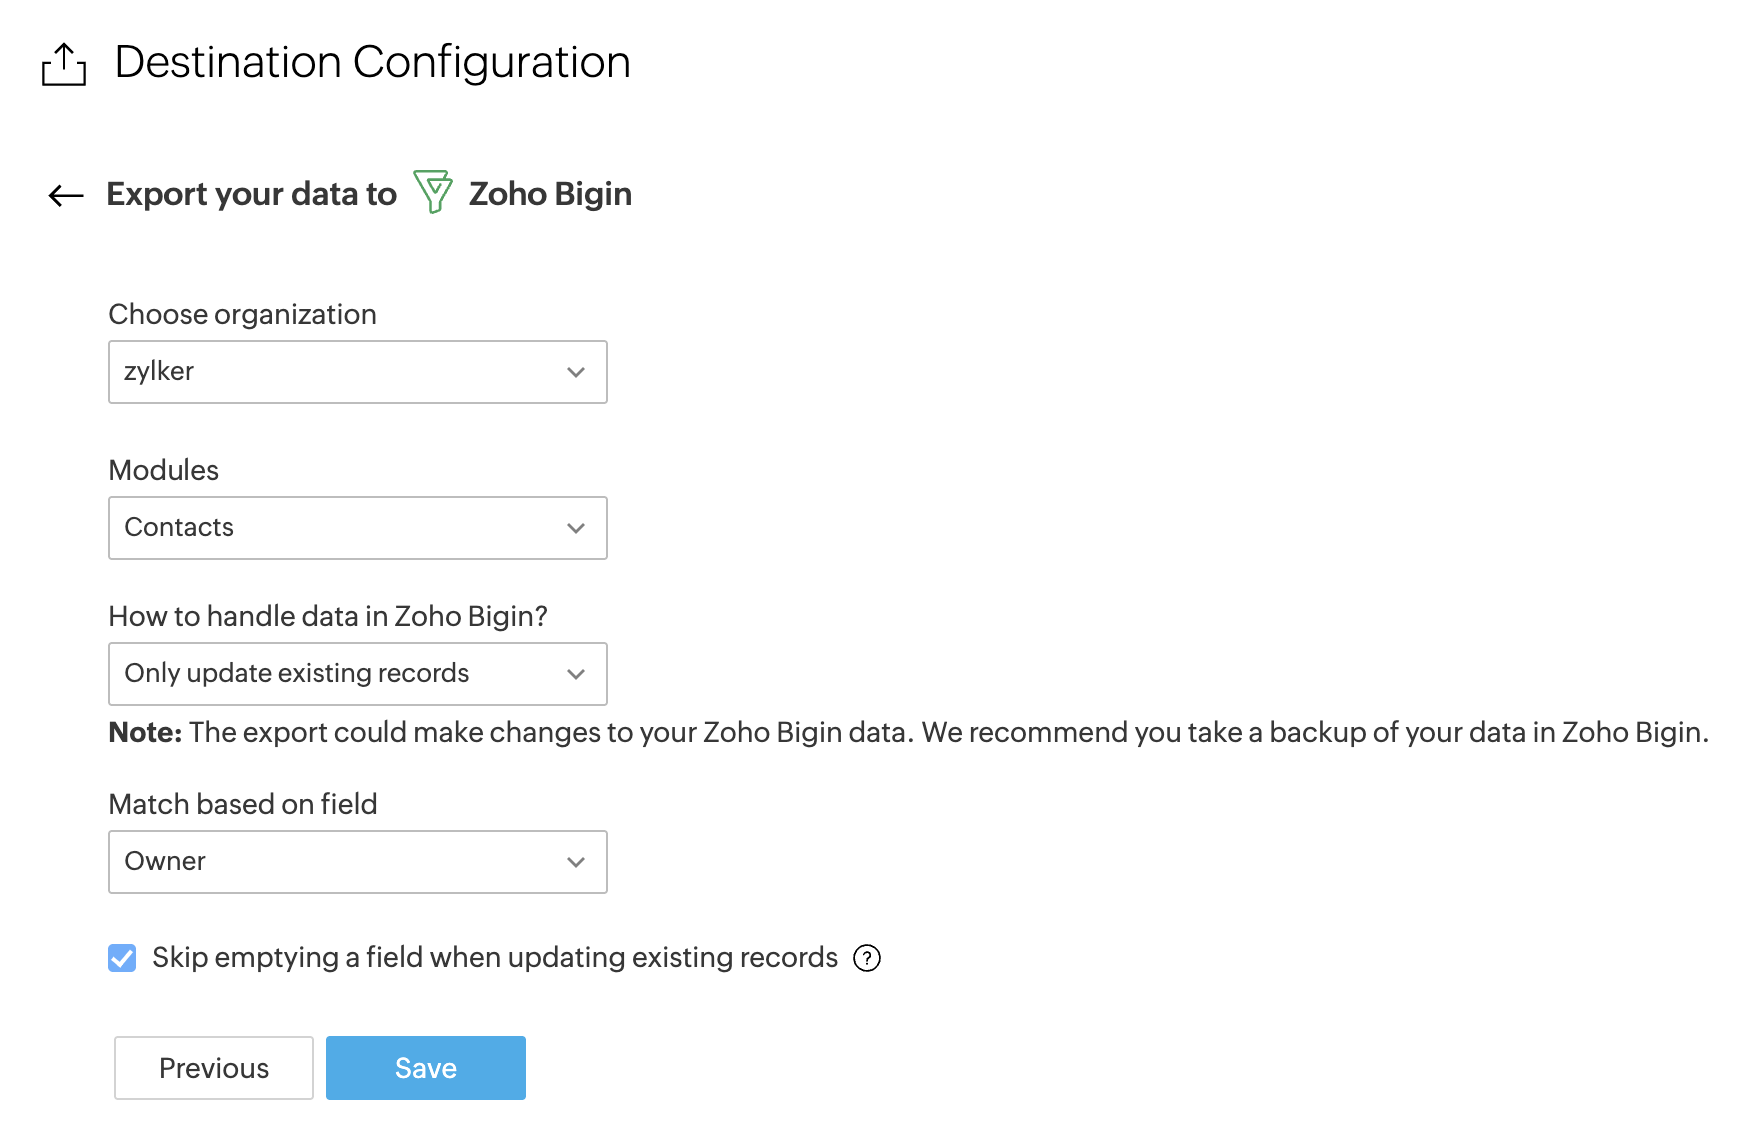Click the 'Zoho Bigin' title text
The image size is (1762, 1144).
point(550,194)
